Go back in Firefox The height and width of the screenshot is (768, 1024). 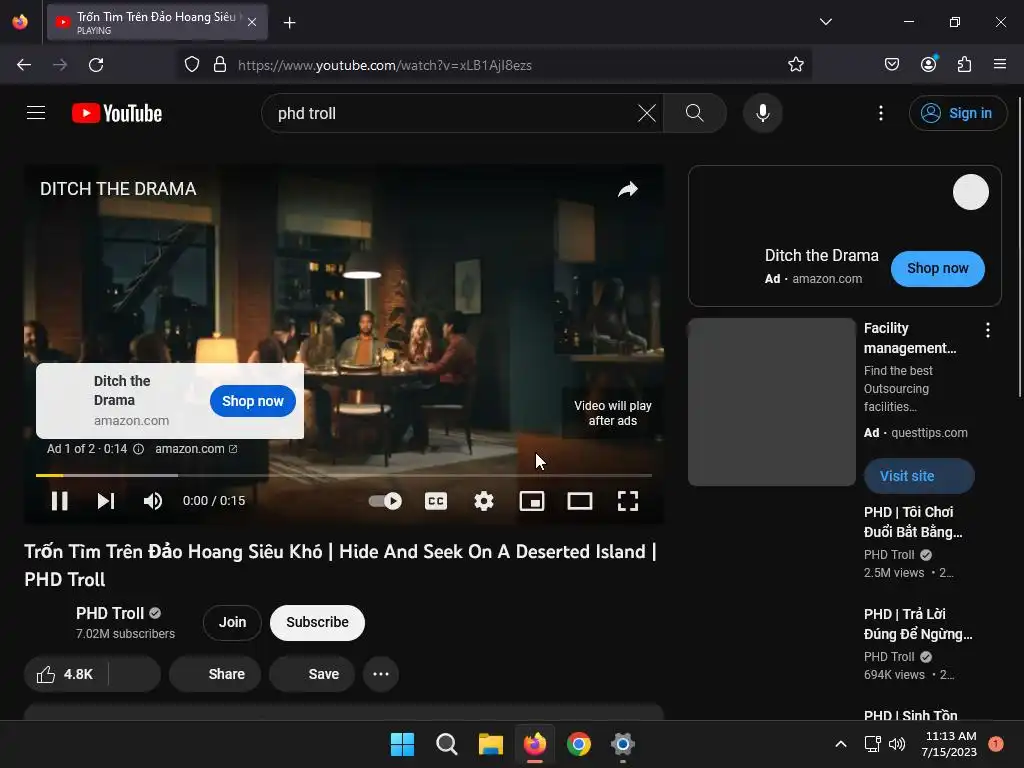tap(24, 65)
